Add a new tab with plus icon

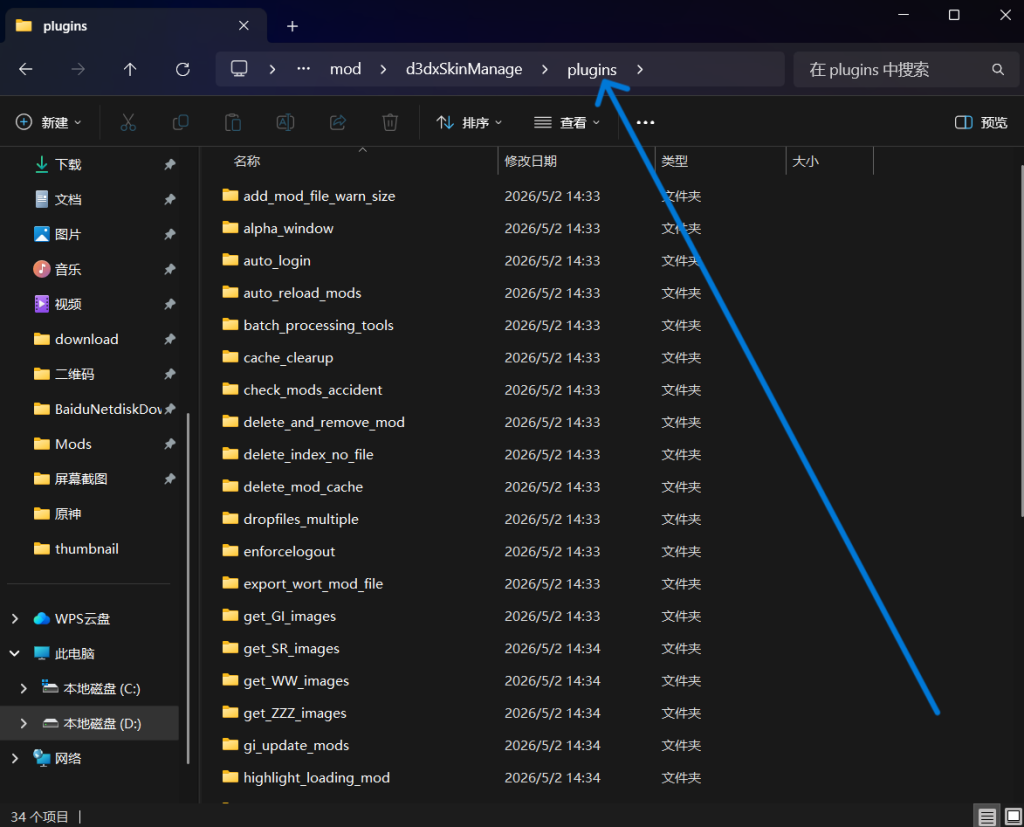292,26
